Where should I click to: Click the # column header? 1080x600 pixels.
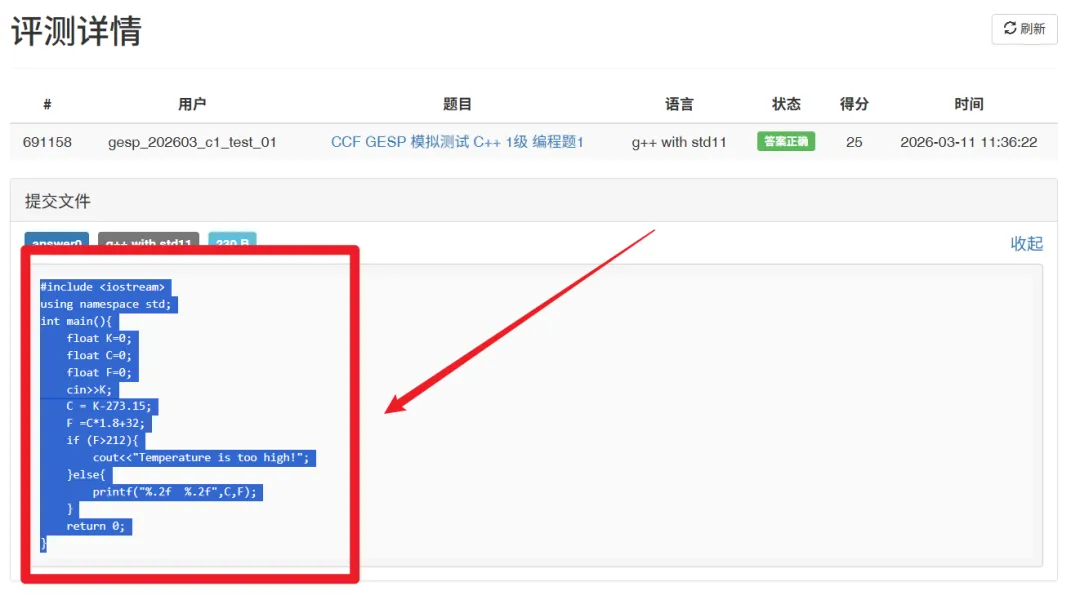[47, 104]
